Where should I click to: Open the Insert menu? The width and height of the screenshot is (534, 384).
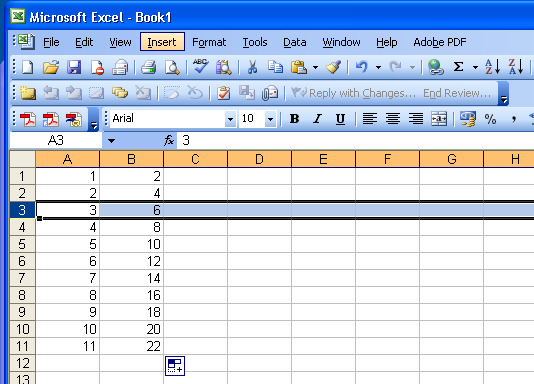click(x=162, y=42)
